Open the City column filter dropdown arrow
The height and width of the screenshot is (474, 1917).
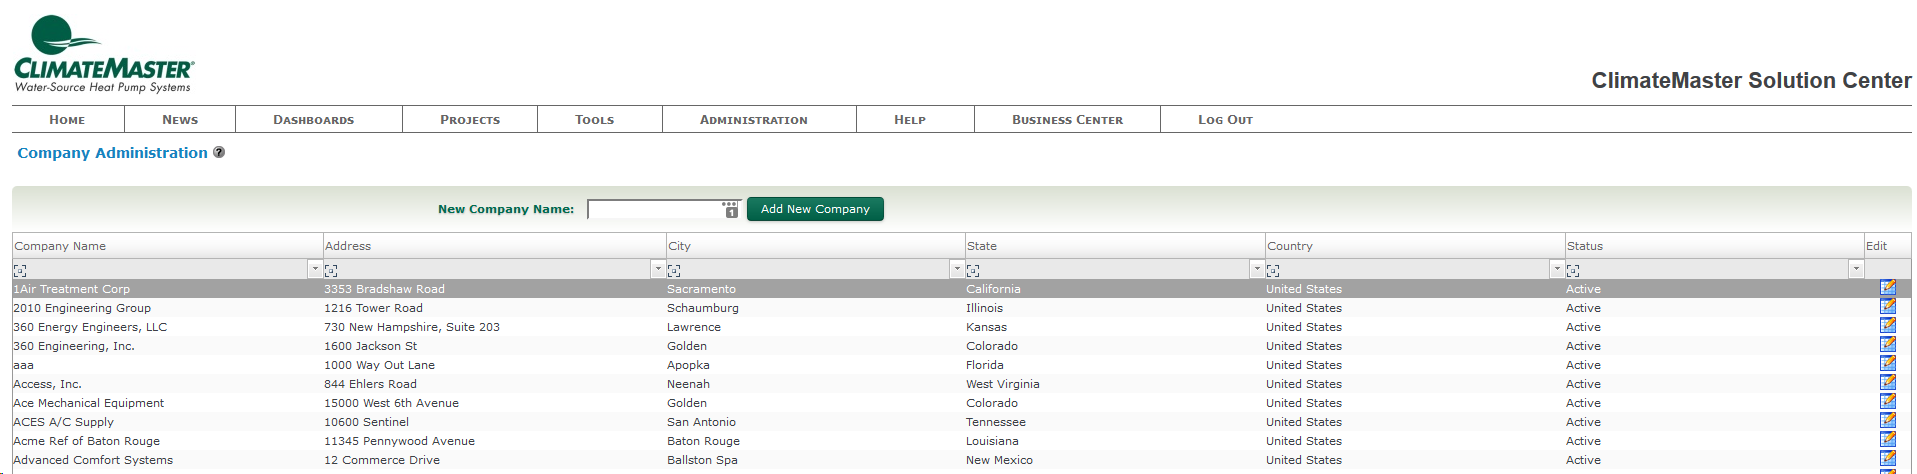point(957,269)
